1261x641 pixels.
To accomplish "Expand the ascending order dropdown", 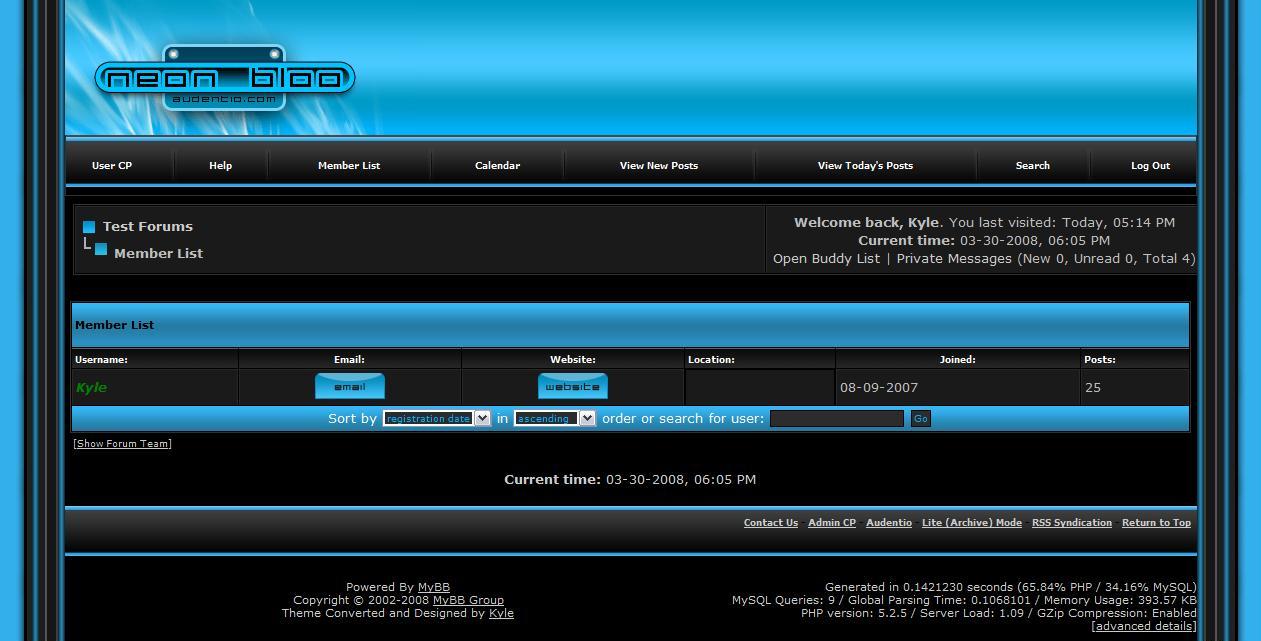I will click(x=554, y=419).
